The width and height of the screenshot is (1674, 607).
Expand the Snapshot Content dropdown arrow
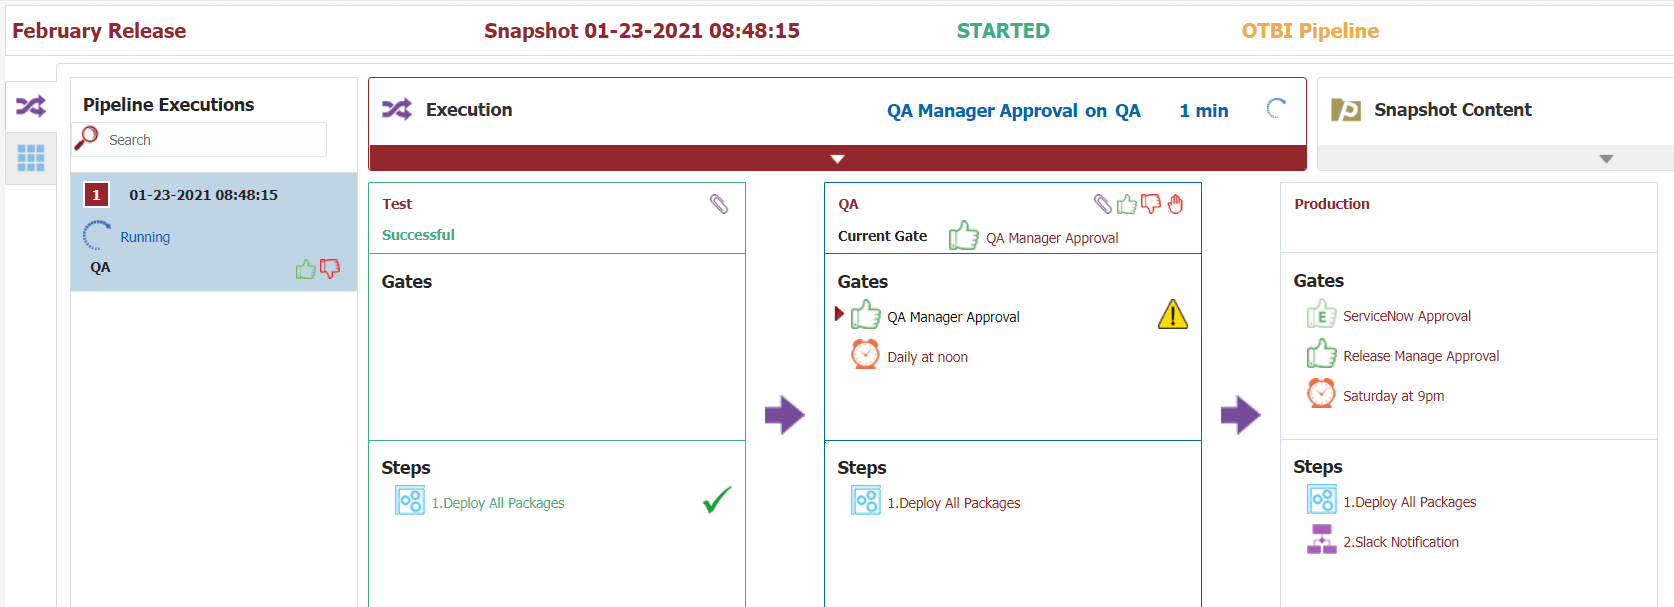pos(1606,159)
